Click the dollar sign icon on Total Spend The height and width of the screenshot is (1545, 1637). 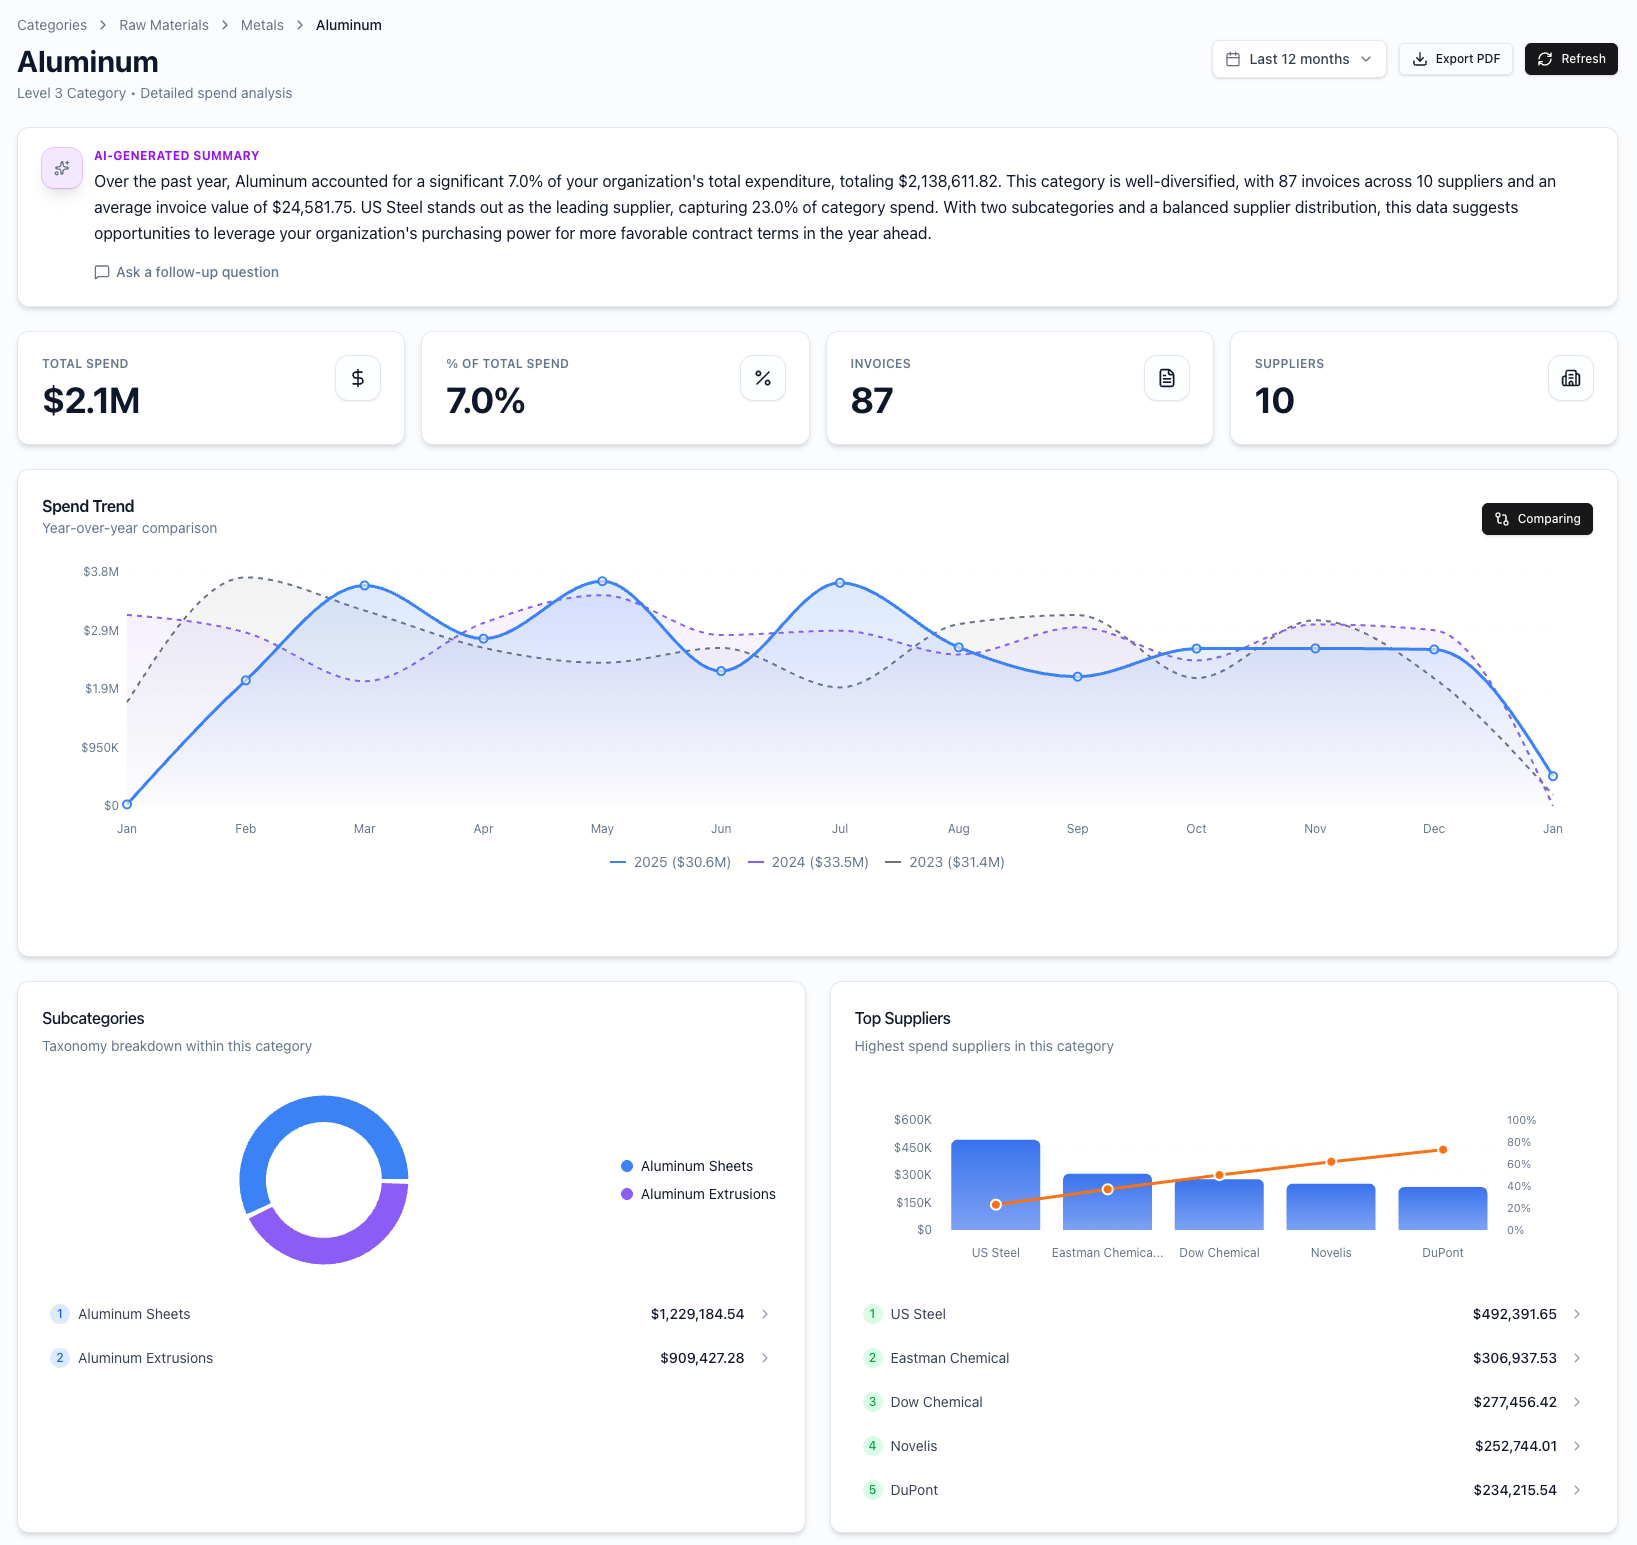[x=358, y=378]
